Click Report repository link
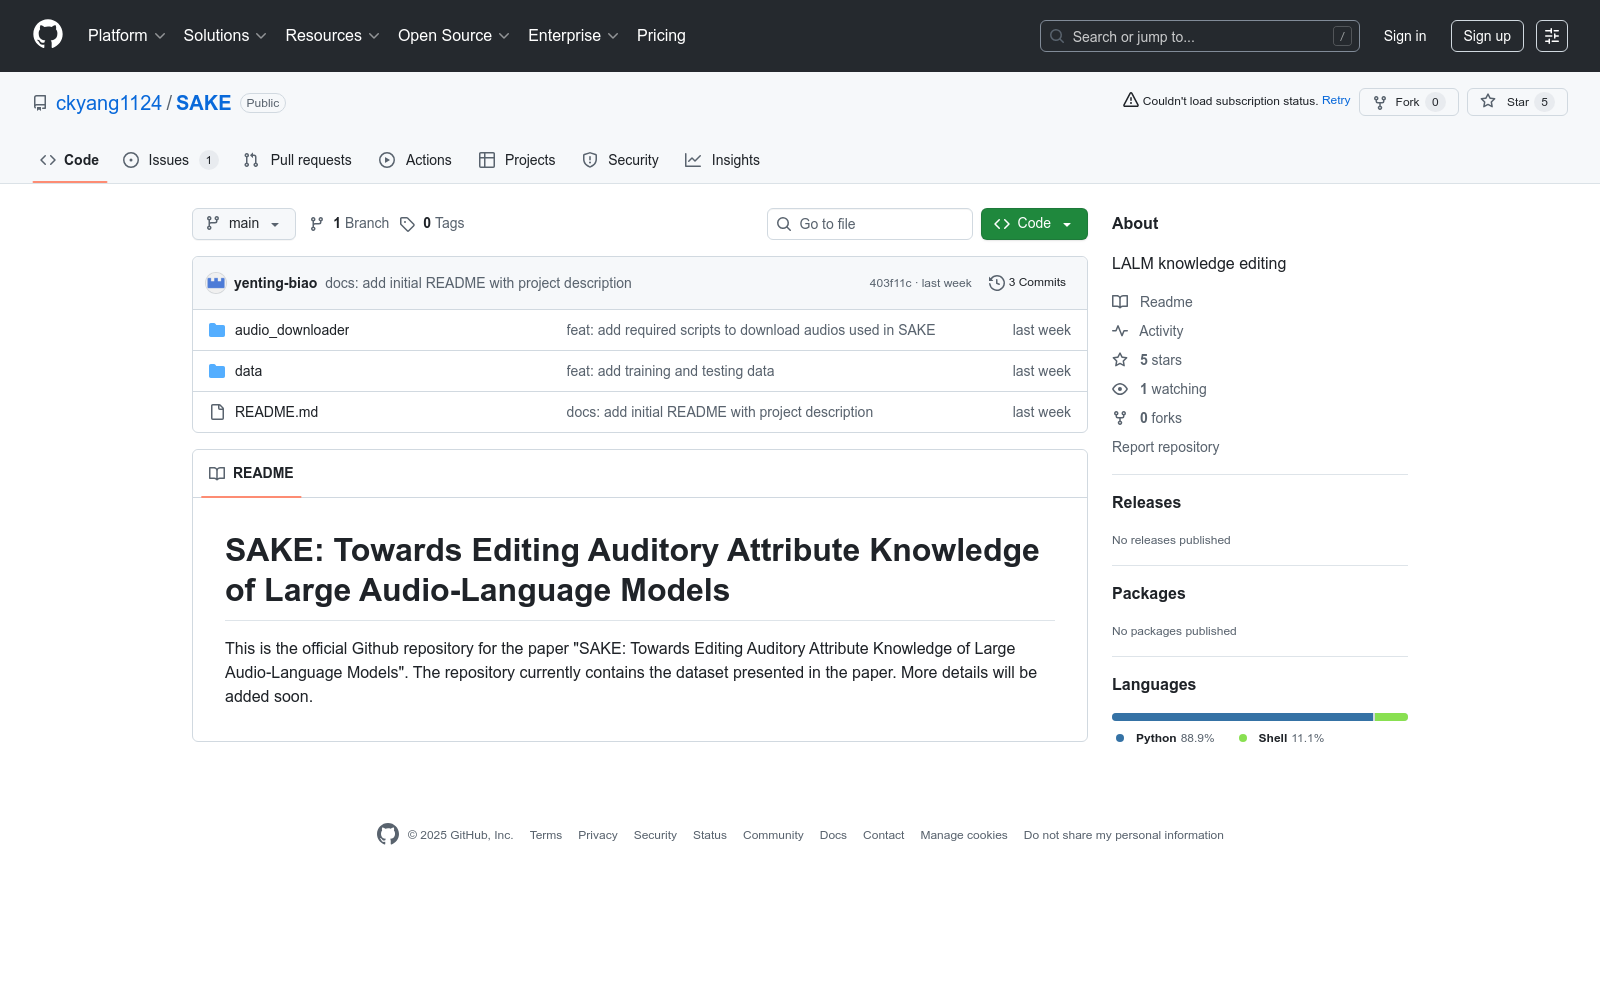Screen dimensions: 1600x1000 tap(1165, 447)
